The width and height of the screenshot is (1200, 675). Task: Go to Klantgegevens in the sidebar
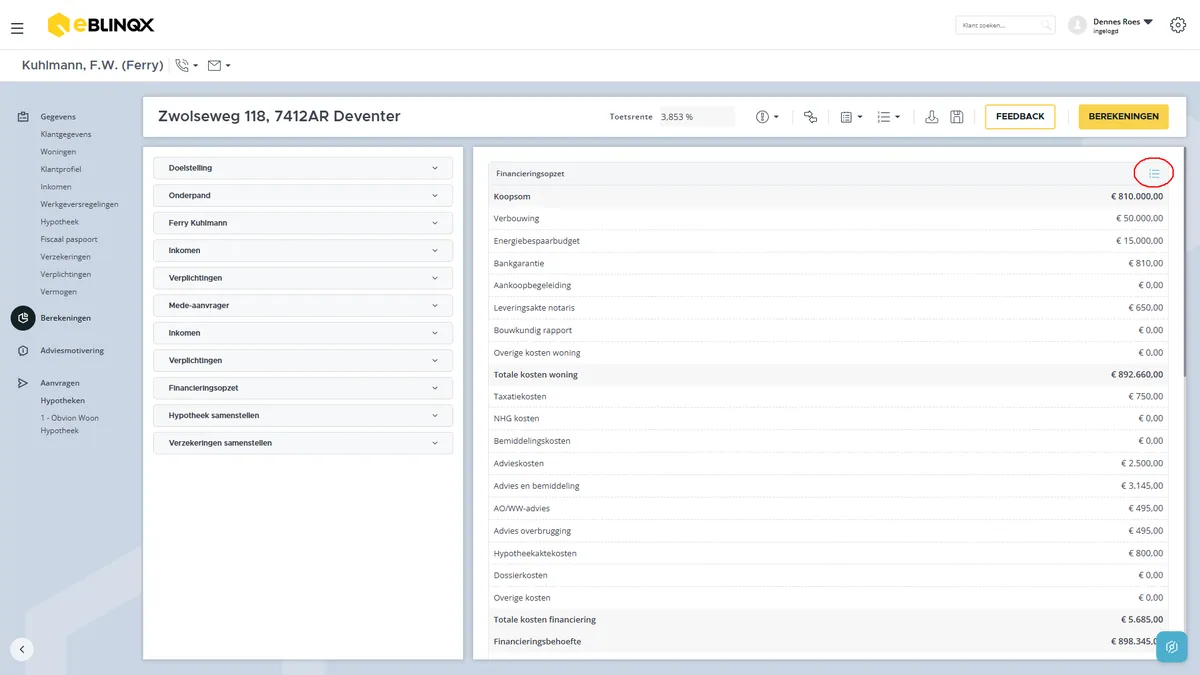point(66,134)
